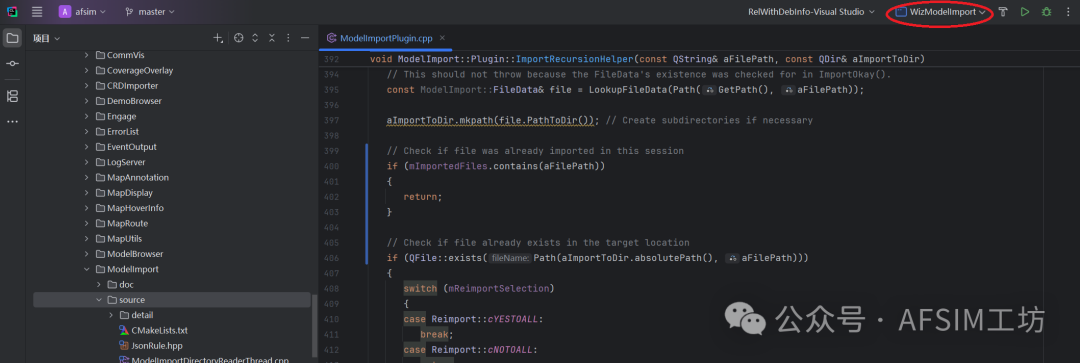
Task: Open the more actions menu in top toolbar
Action: click(1068, 12)
